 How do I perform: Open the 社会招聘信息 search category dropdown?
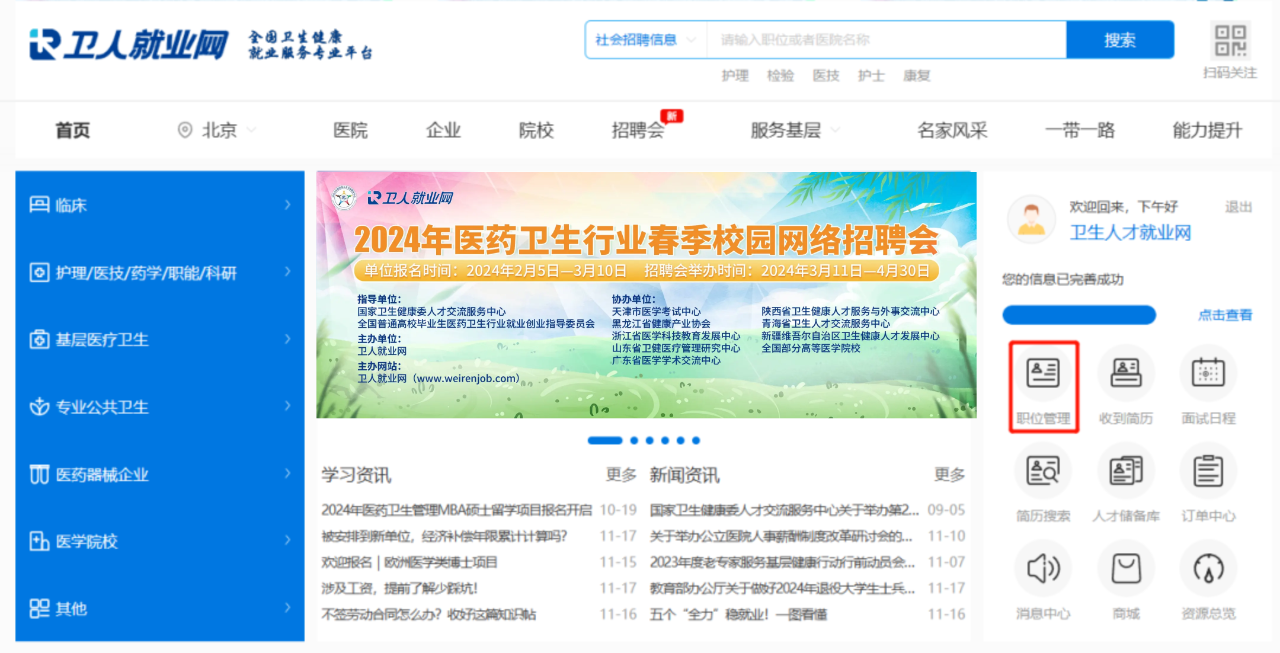click(x=645, y=39)
